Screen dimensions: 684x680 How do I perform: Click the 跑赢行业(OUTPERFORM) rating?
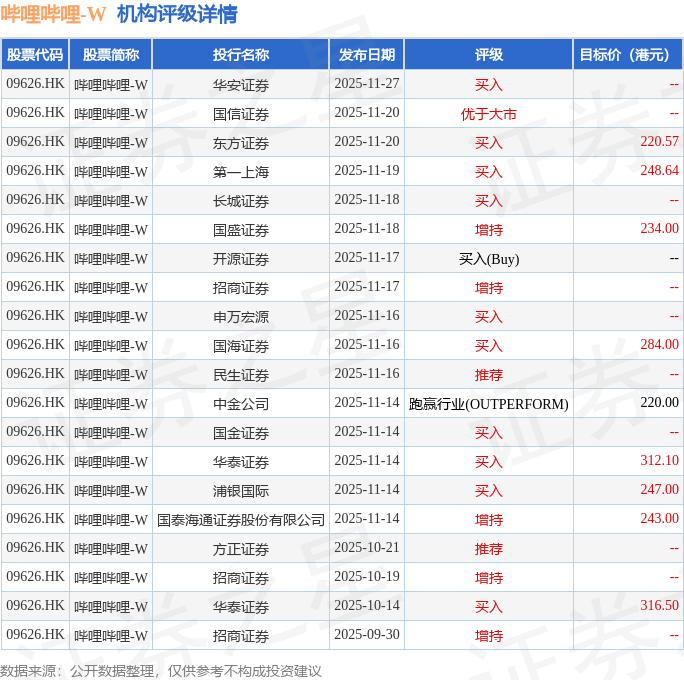coord(489,404)
